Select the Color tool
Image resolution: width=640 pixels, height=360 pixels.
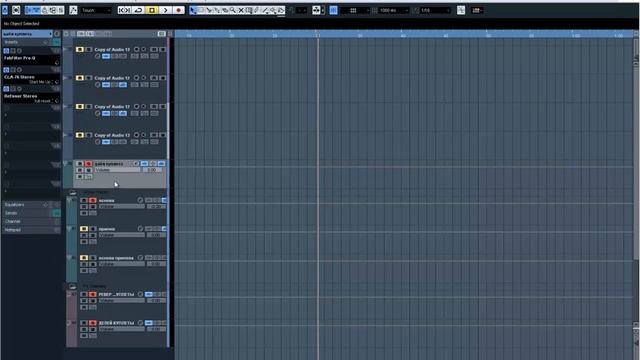(x=281, y=10)
